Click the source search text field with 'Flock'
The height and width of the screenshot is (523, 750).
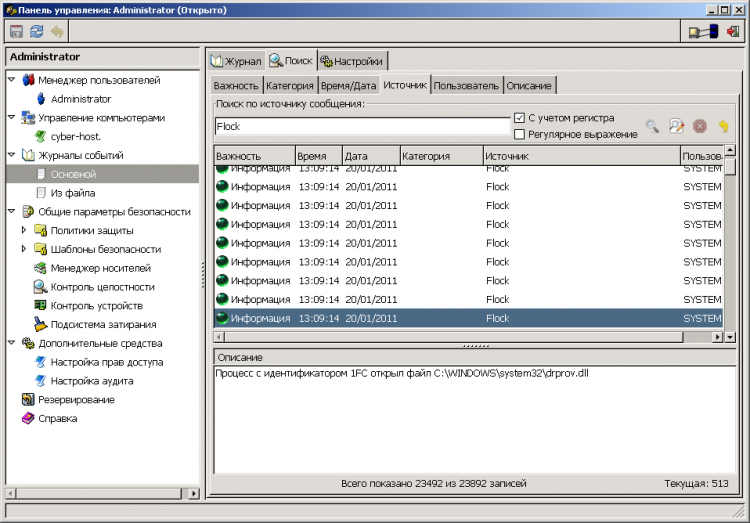[x=362, y=127]
